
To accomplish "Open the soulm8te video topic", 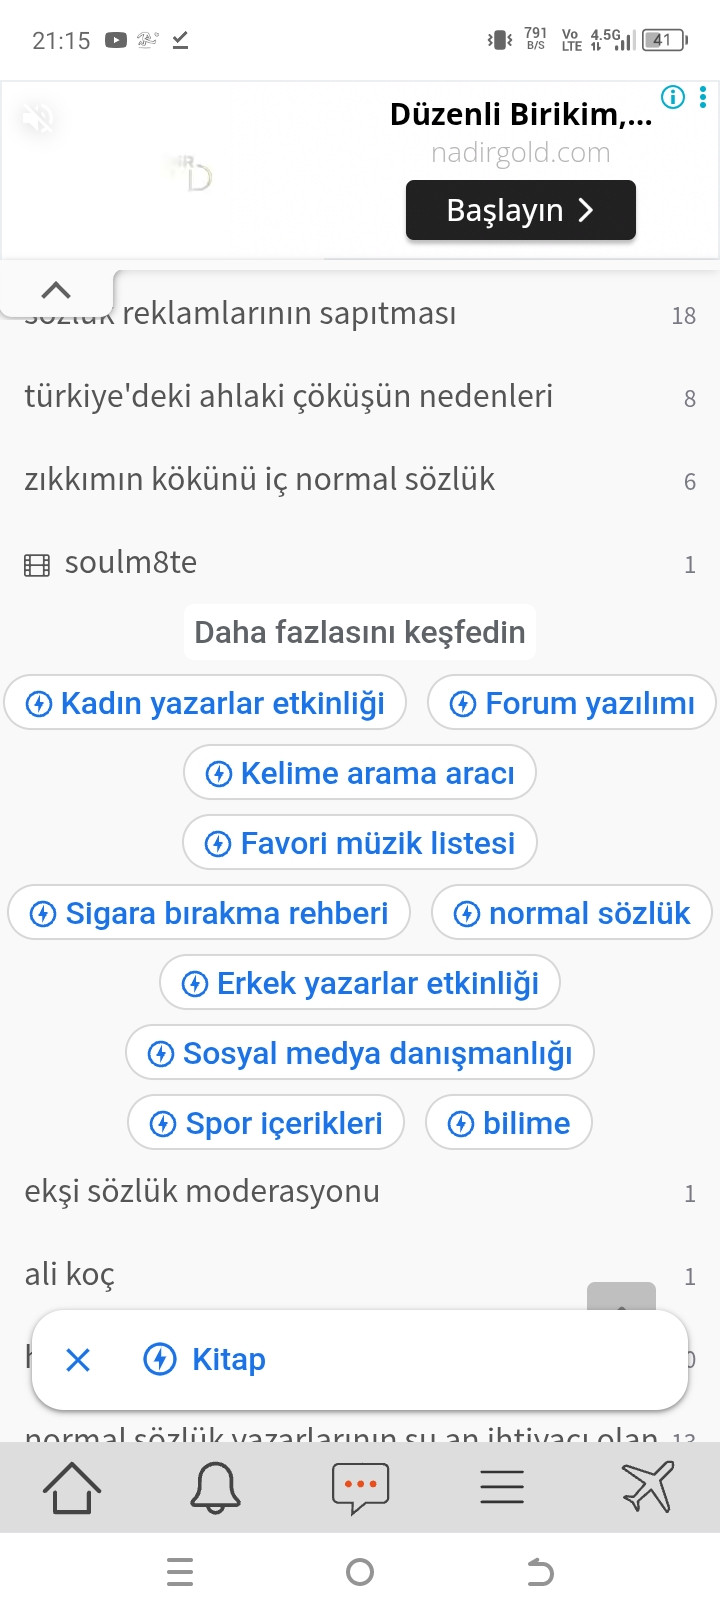I will pyautogui.click(x=130, y=563).
